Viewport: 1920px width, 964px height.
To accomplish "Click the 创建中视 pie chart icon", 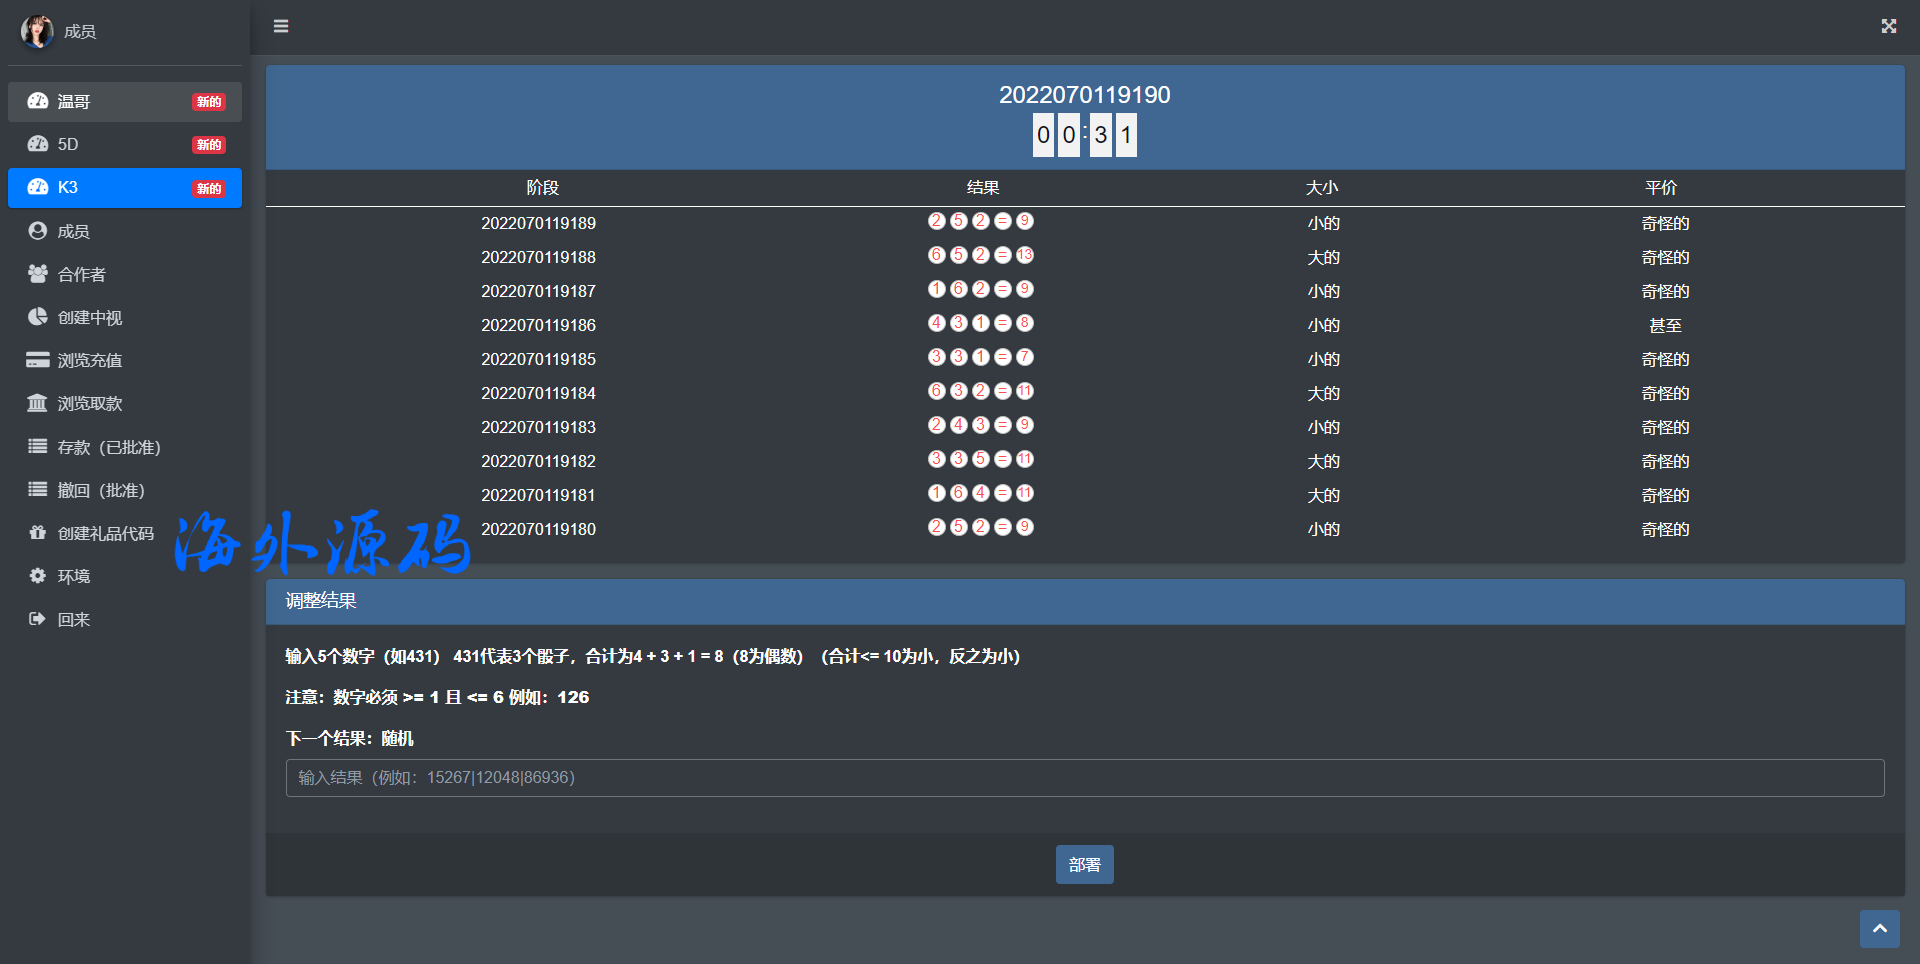I will tap(38, 317).
